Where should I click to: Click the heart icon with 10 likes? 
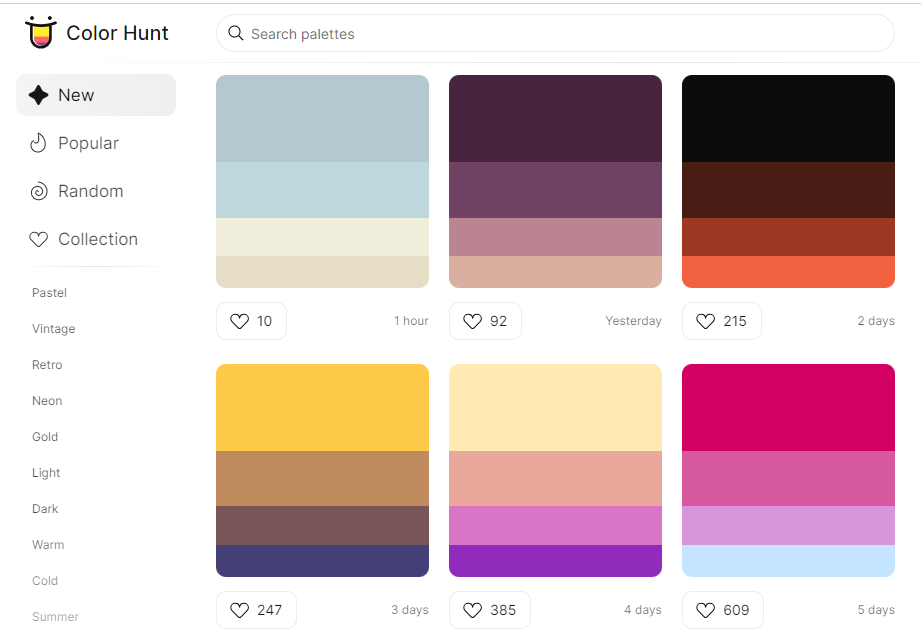click(239, 321)
